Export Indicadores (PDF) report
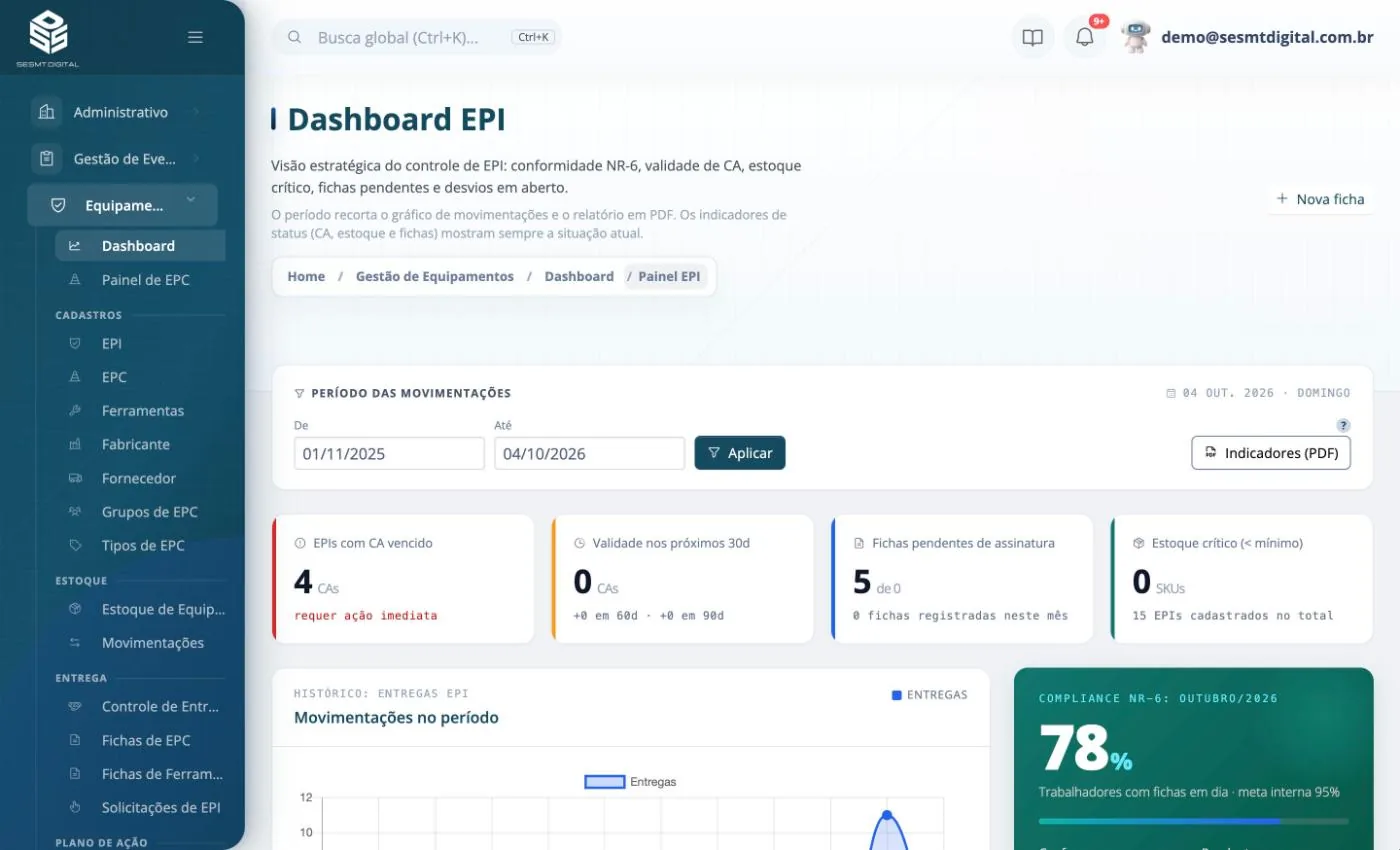Viewport: 1400px width, 850px height. [1271, 453]
